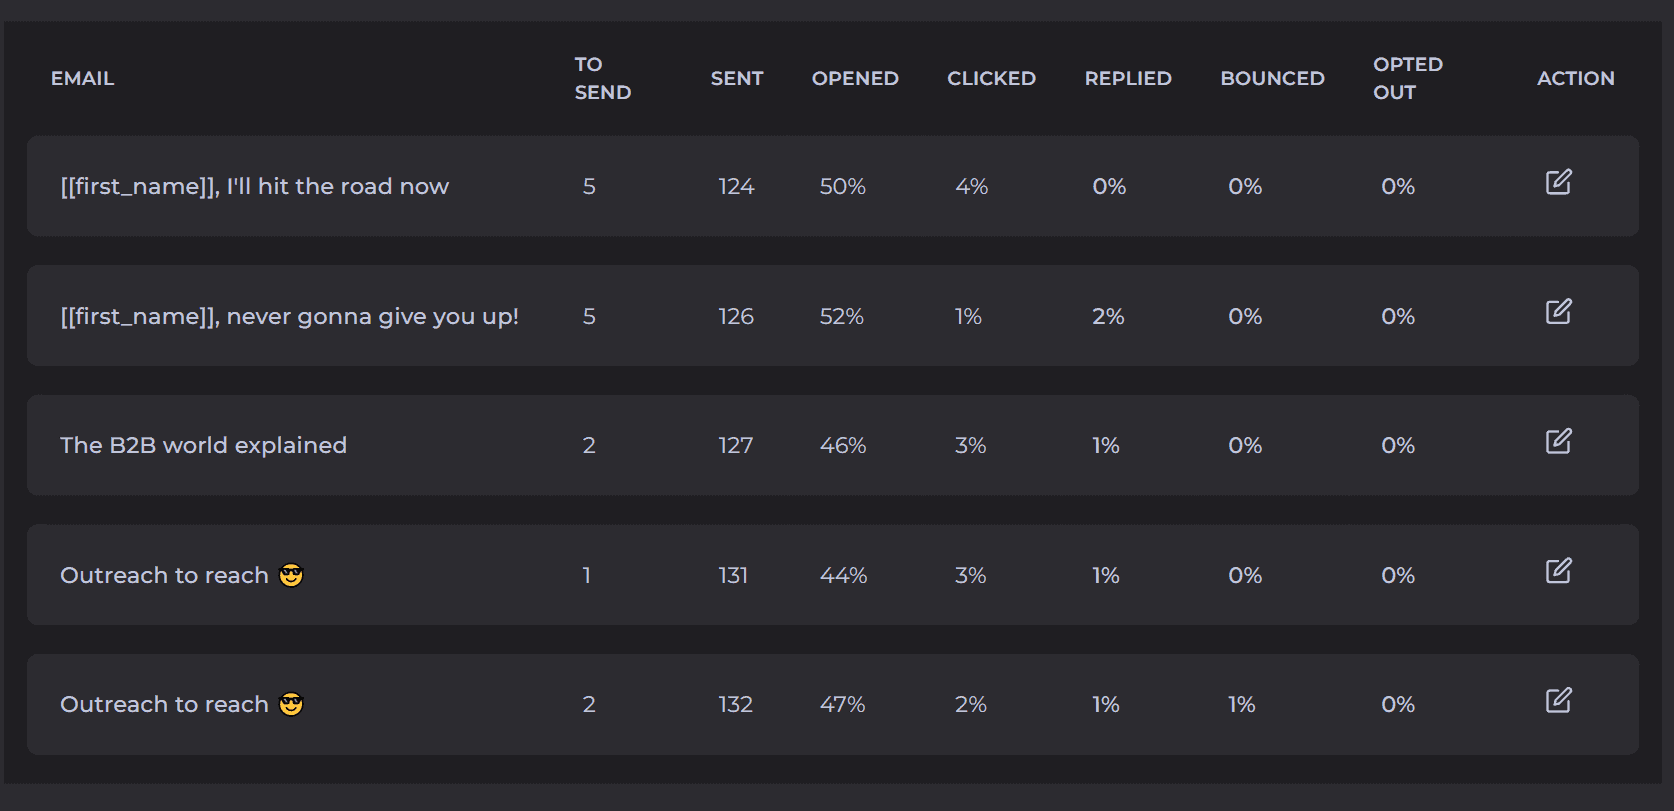Viewport: 1674px width, 811px height.
Task: Sort by the SENT column header
Action: [736, 78]
